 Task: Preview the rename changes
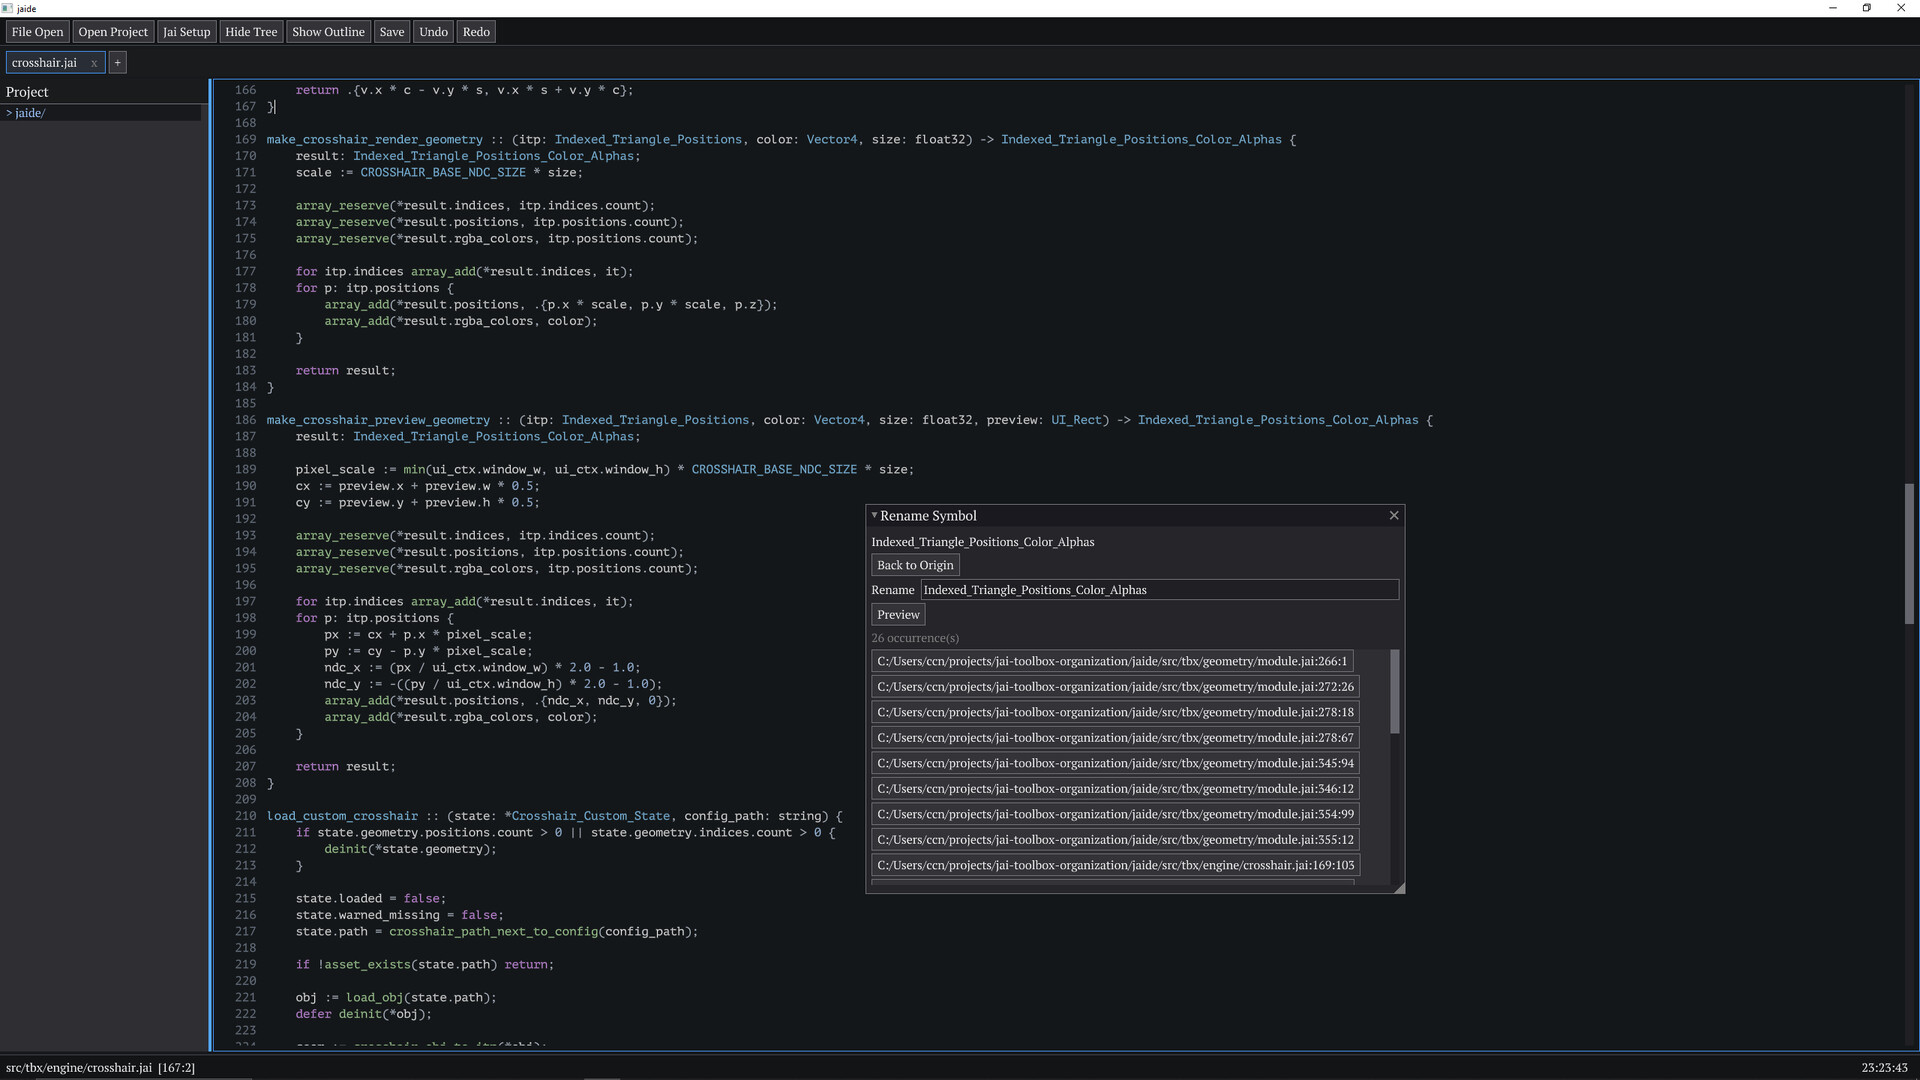point(898,615)
